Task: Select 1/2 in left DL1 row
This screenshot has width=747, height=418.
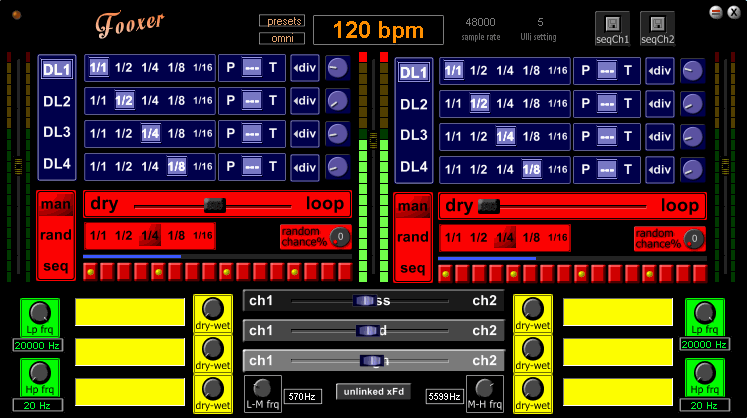Action: click(x=124, y=68)
